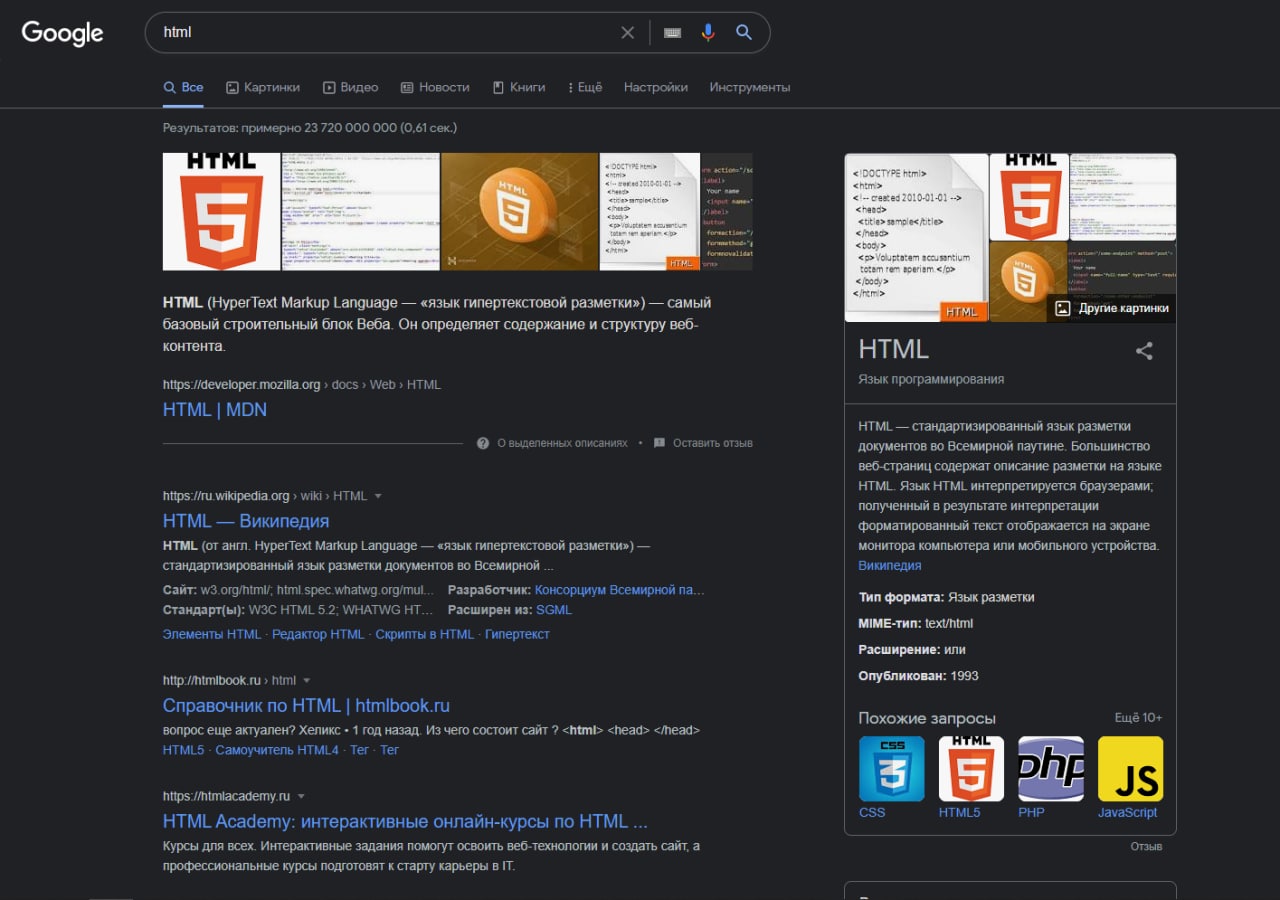Viewport: 1280px width, 900px height.
Task: Click Оставить отзыв link
Action: [x=713, y=443]
